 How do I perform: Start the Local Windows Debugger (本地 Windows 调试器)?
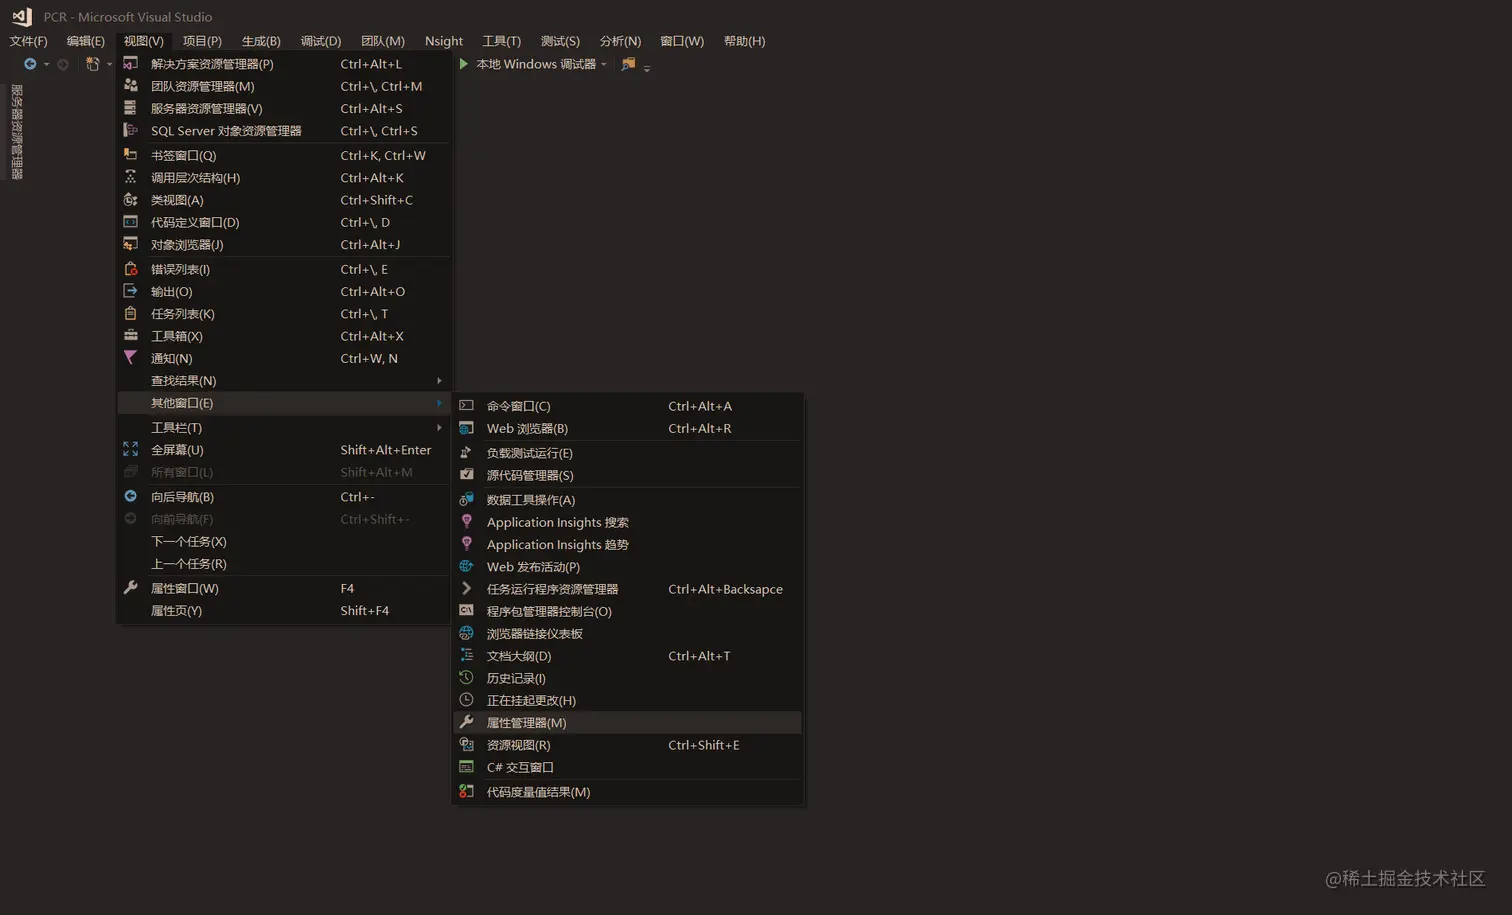(527, 64)
